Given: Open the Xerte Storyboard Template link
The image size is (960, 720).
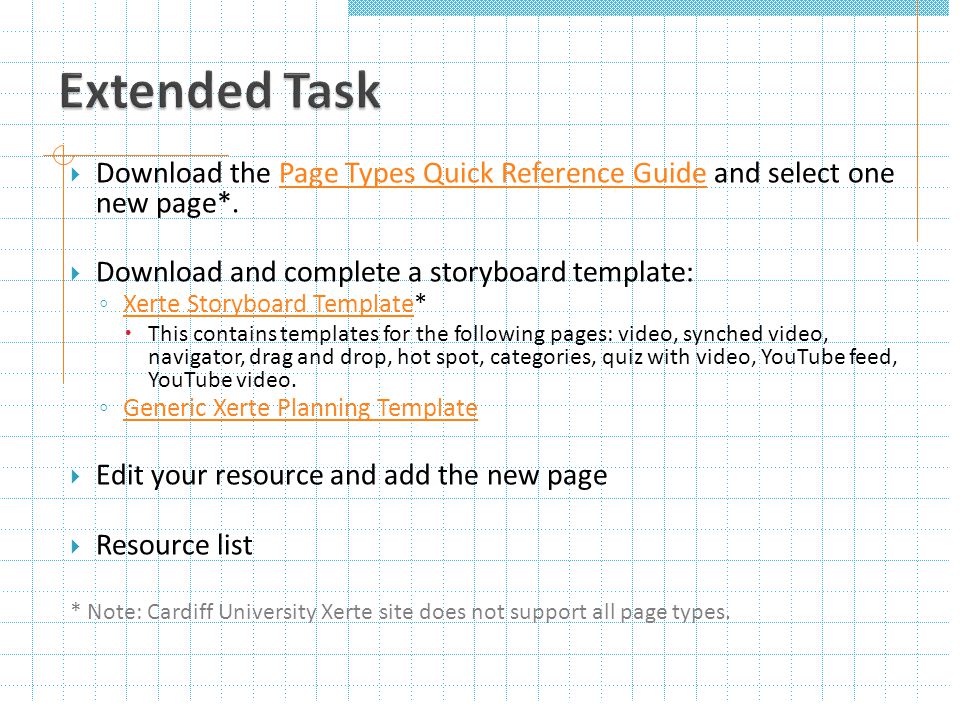Looking at the screenshot, I should [268, 304].
